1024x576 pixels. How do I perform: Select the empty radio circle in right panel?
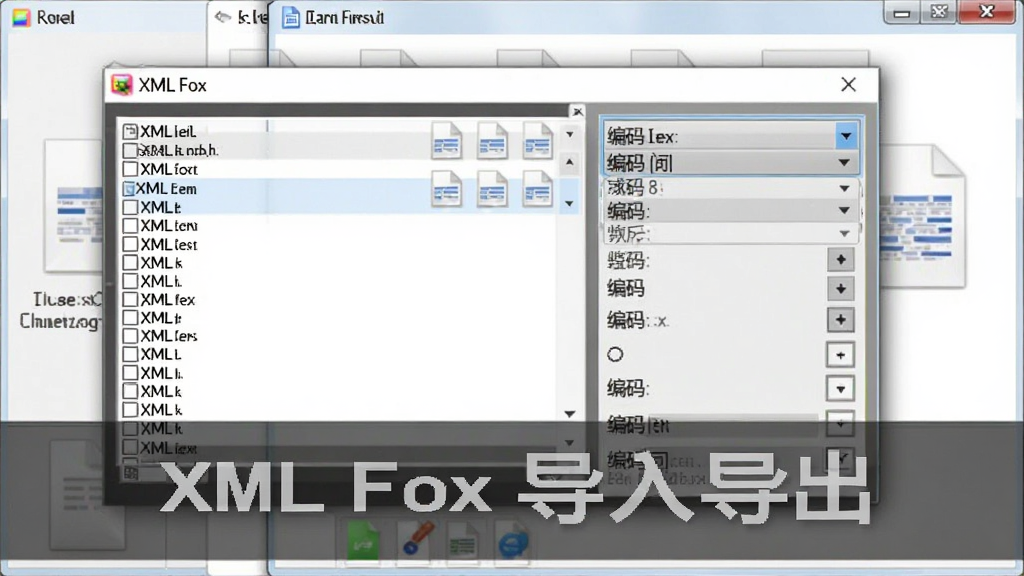click(x=615, y=355)
